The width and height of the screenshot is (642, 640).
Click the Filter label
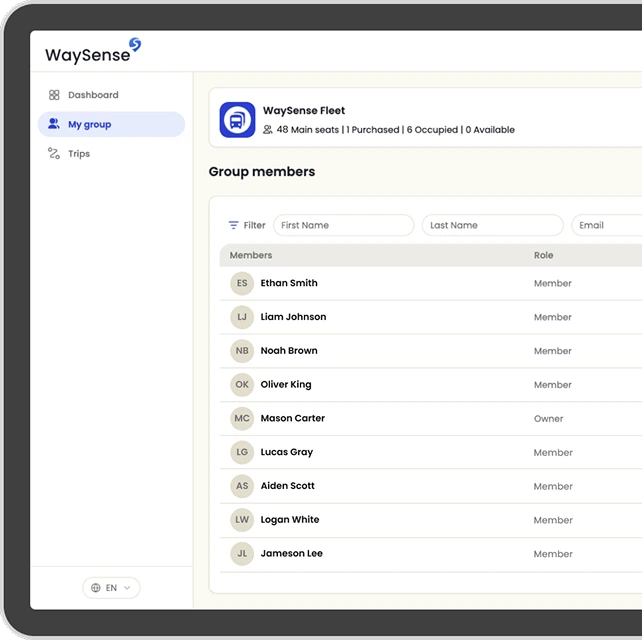(255, 225)
